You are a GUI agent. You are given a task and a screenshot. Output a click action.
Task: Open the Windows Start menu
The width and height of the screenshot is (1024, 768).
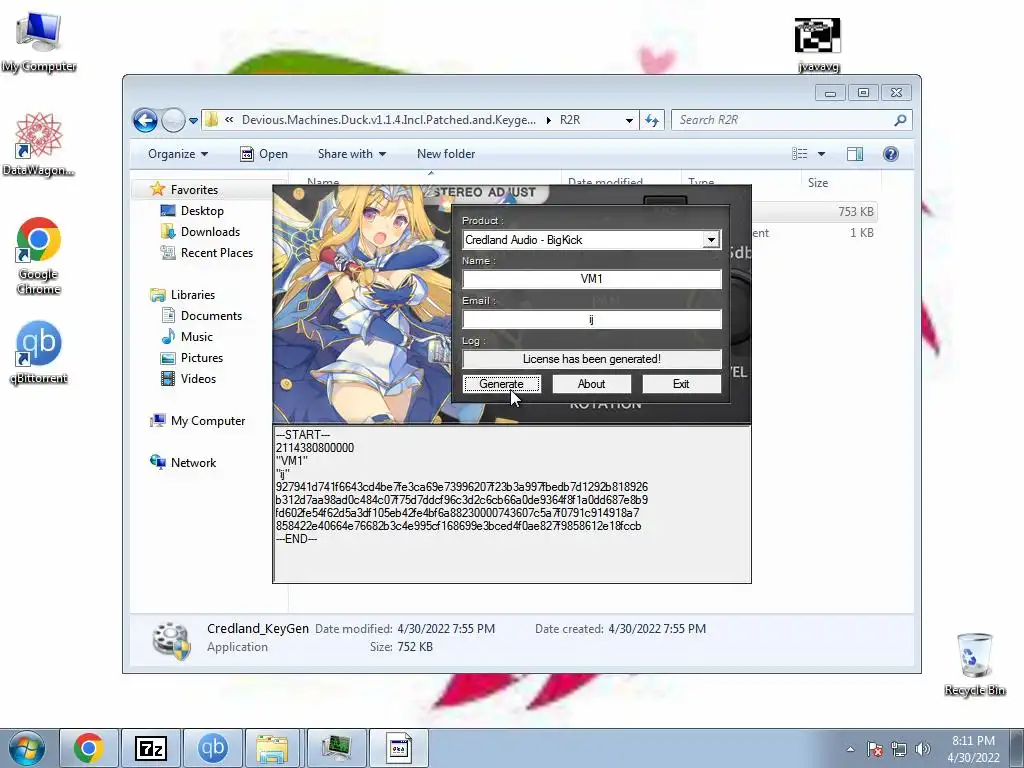[27, 748]
